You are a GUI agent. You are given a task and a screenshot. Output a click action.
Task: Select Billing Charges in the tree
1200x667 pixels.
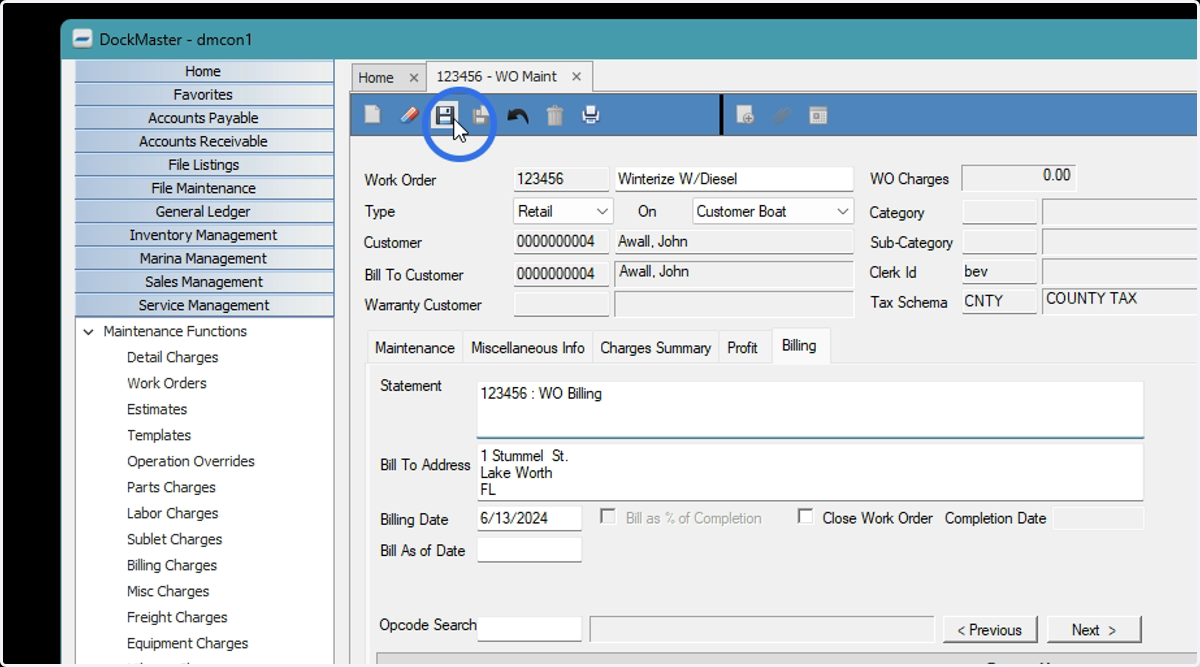[172, 565]
